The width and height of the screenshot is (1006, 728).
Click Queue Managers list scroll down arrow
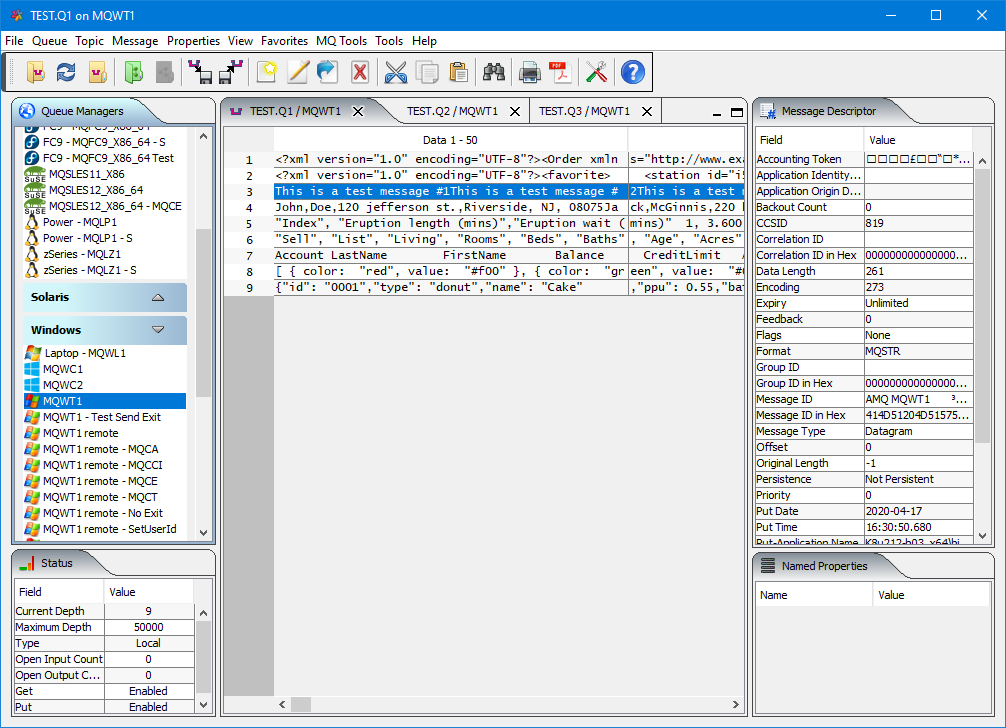coord(203,532)
